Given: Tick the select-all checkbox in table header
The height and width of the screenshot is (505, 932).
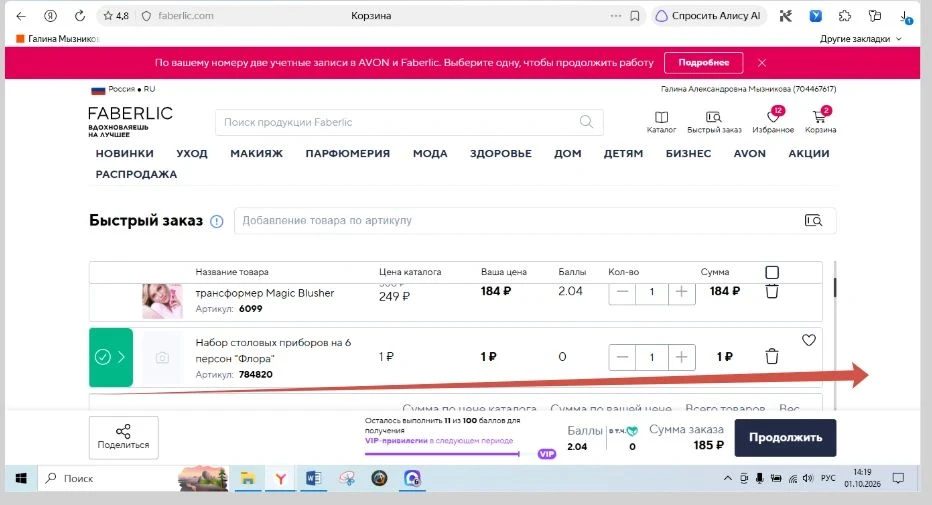Looking at the screenshot, I should point(772,272).
